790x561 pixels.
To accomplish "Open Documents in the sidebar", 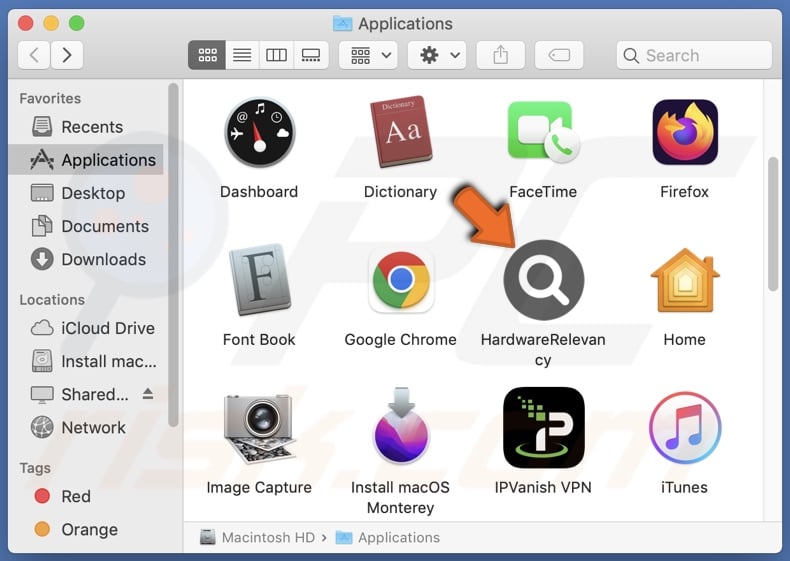I will [86, 226].
